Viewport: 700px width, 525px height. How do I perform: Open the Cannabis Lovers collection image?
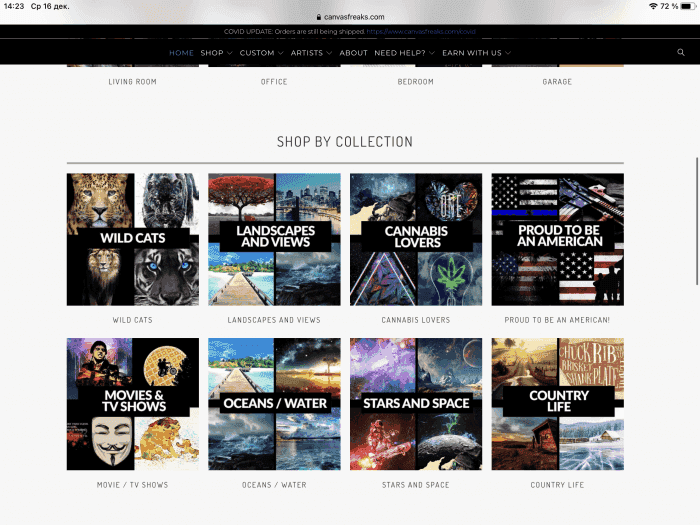(416, 239)
